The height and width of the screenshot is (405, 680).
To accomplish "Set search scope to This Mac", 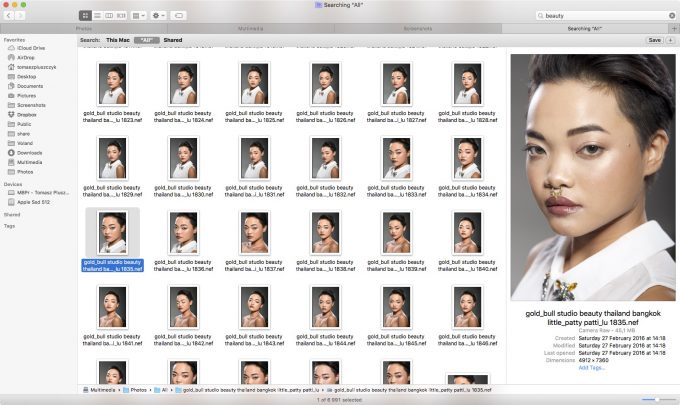I will pos(118,40).
